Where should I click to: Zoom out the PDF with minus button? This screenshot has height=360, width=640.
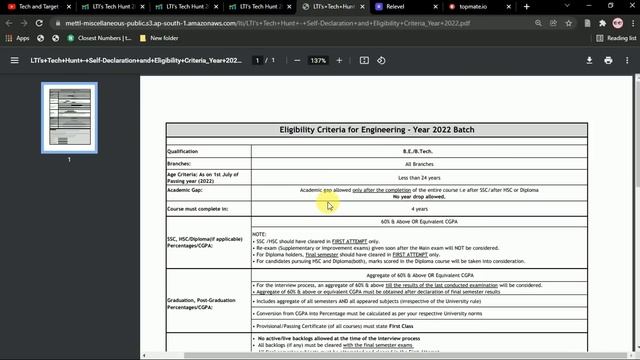(297, 60)
